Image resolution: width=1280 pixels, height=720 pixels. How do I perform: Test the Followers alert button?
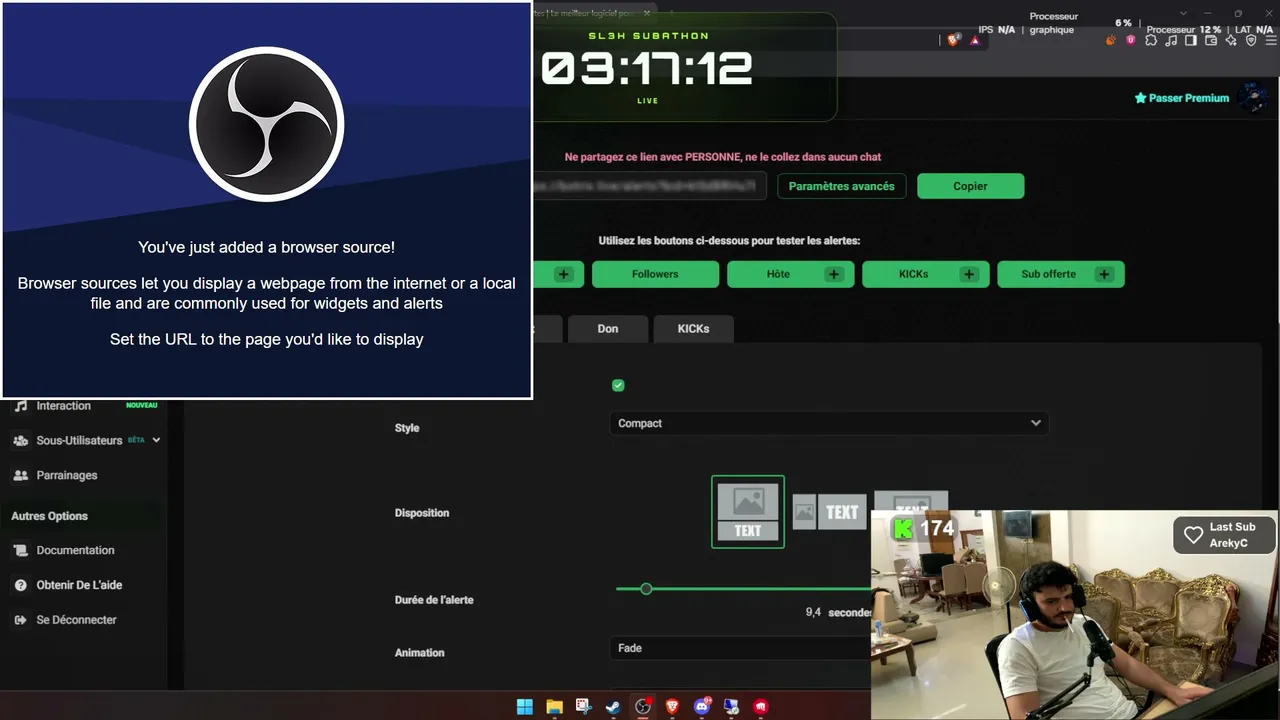[x=655, y=274]
